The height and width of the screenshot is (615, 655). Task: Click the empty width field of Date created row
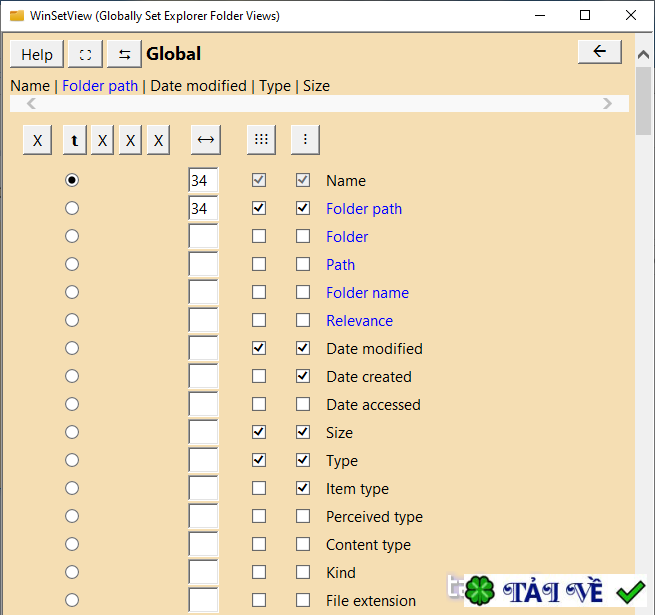tap(203, 376)
